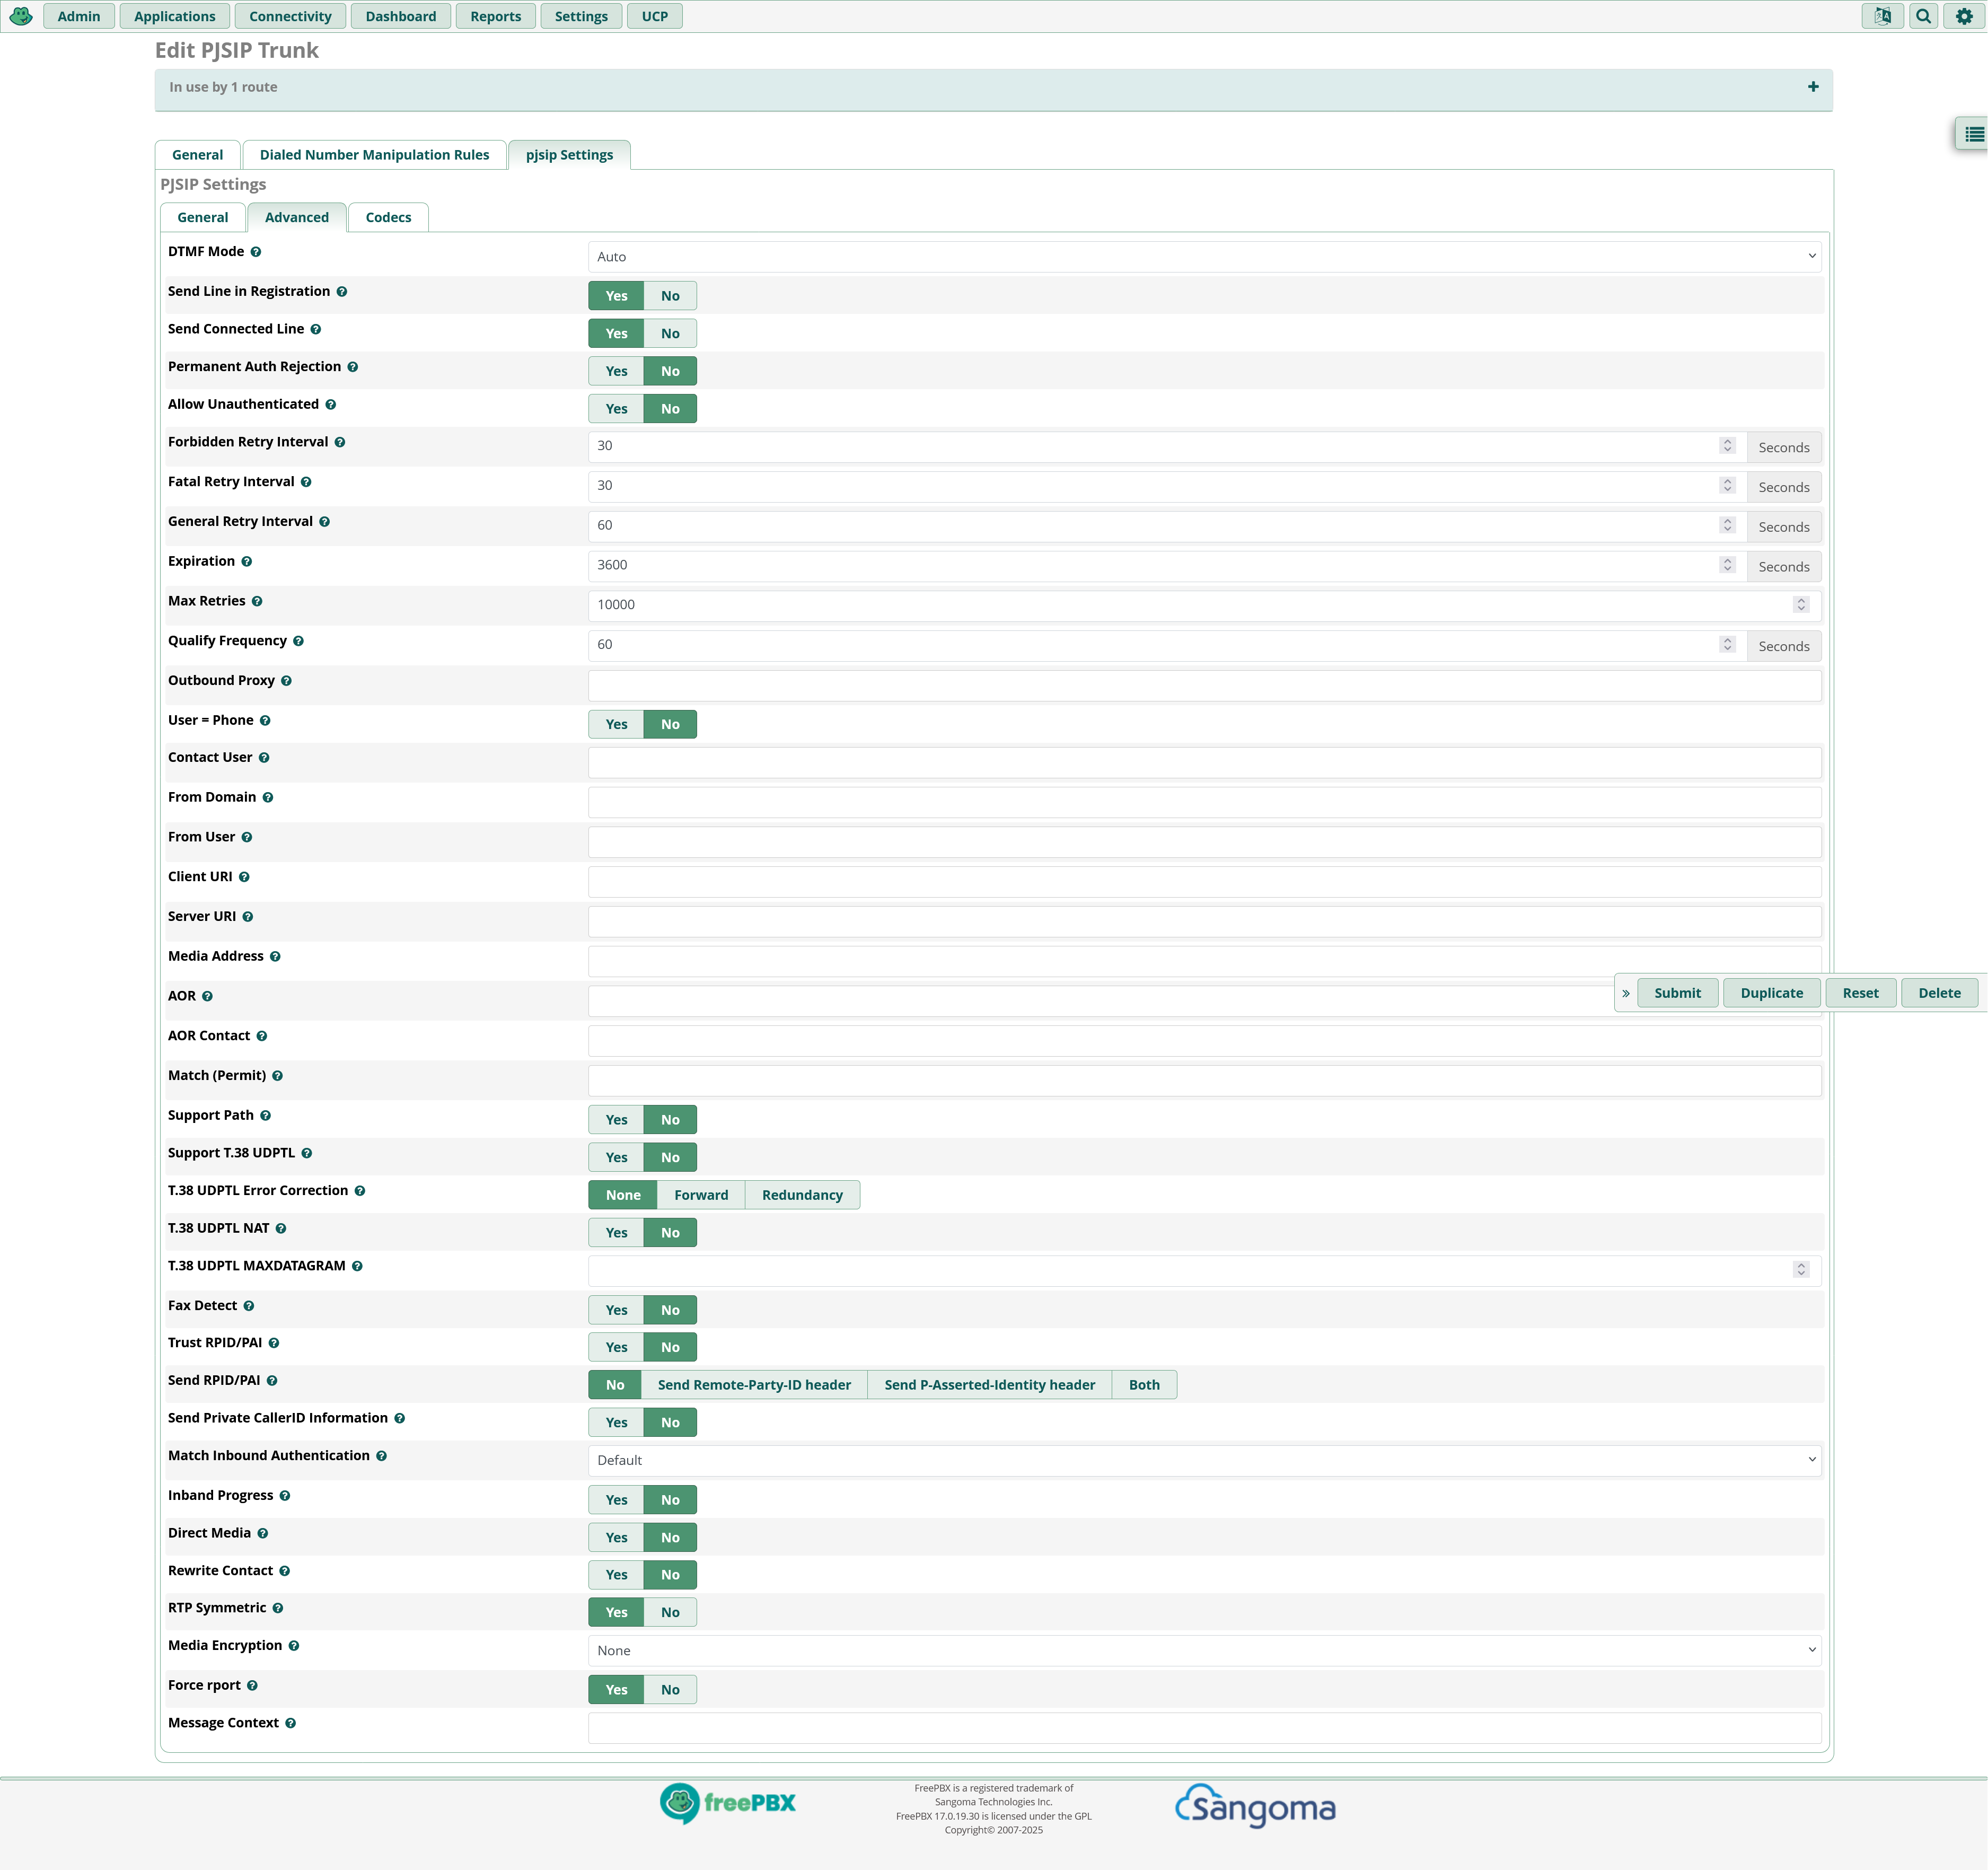Open the Connectivity menu

pos(290,16)
